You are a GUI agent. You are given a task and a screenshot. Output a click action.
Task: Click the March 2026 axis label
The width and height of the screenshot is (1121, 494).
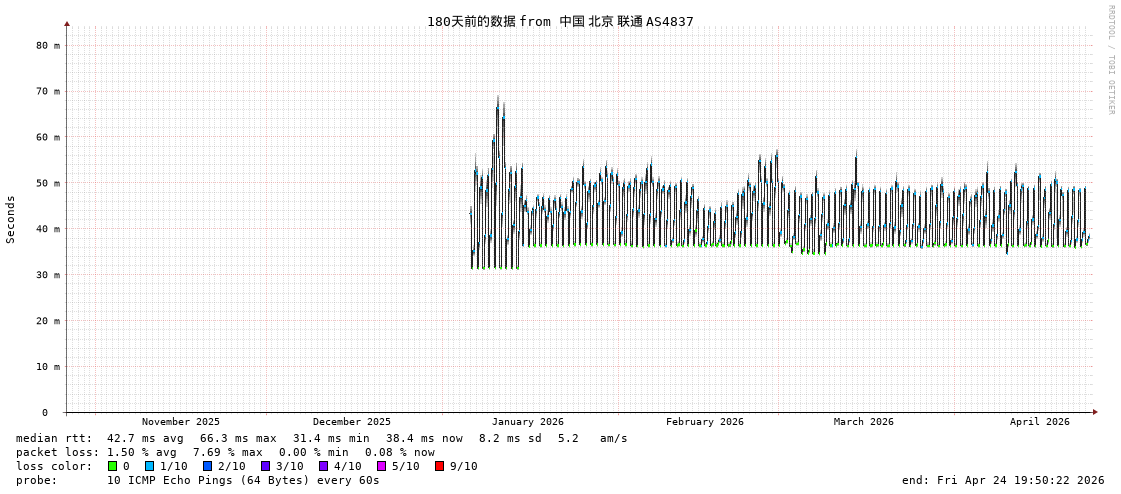tap(864, 422)
